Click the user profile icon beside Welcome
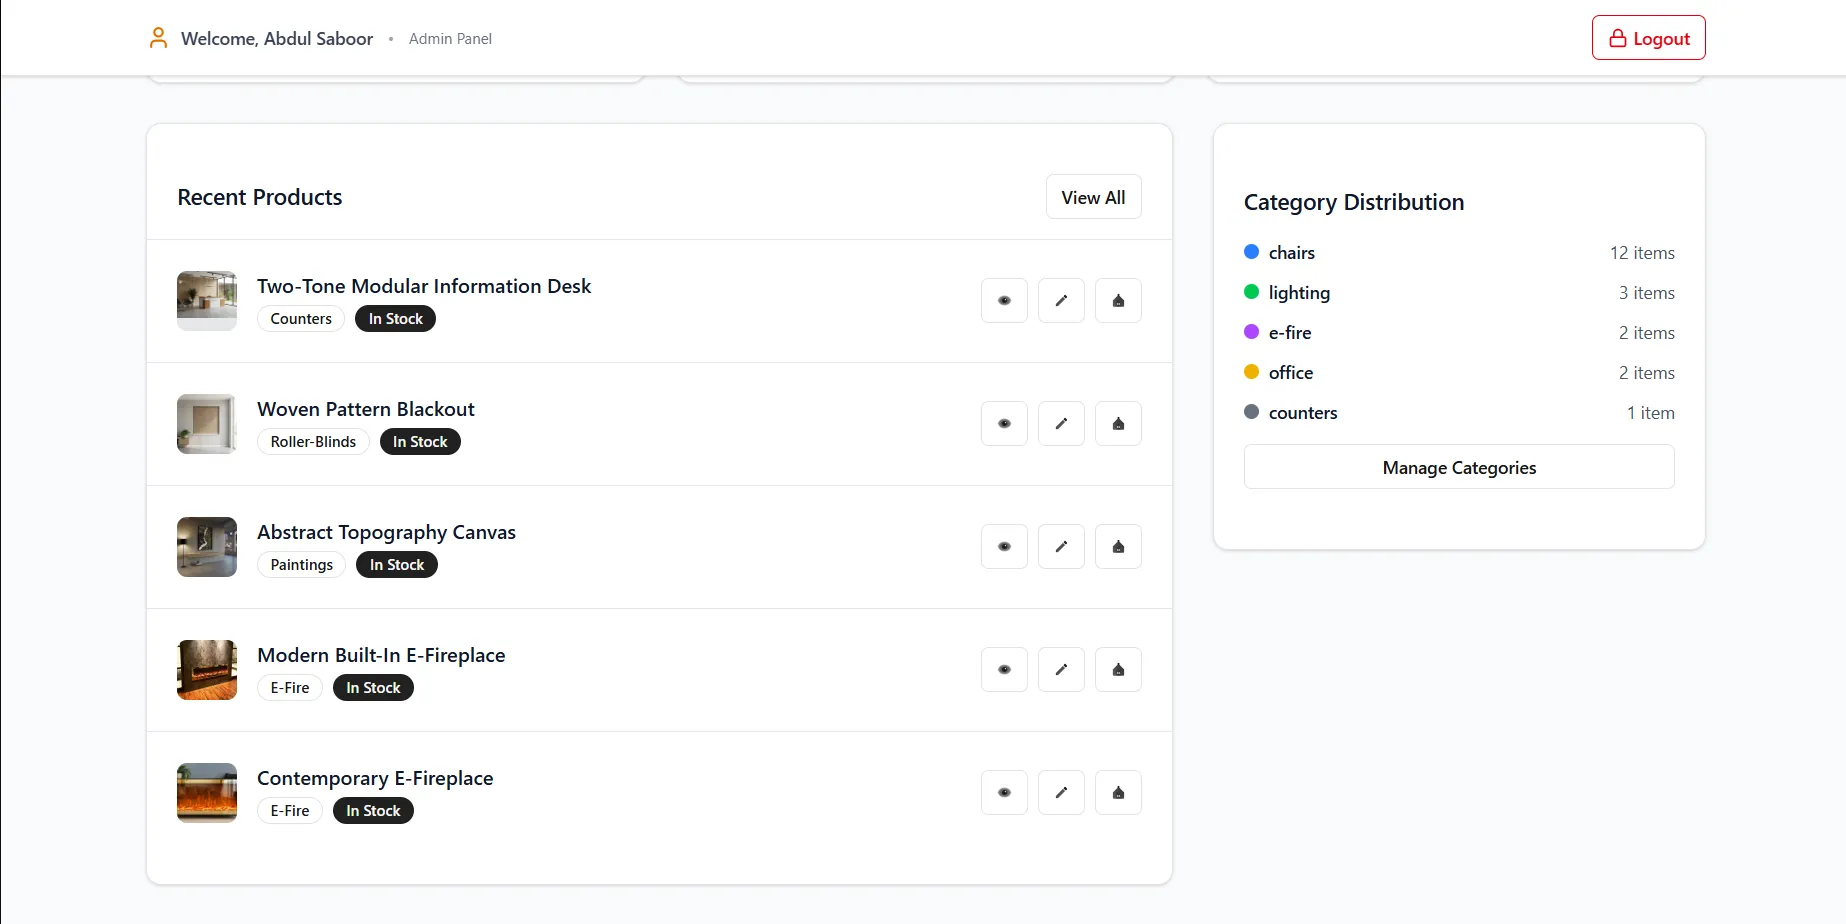This screenshot has height=924, width=1846. (158, 38)
